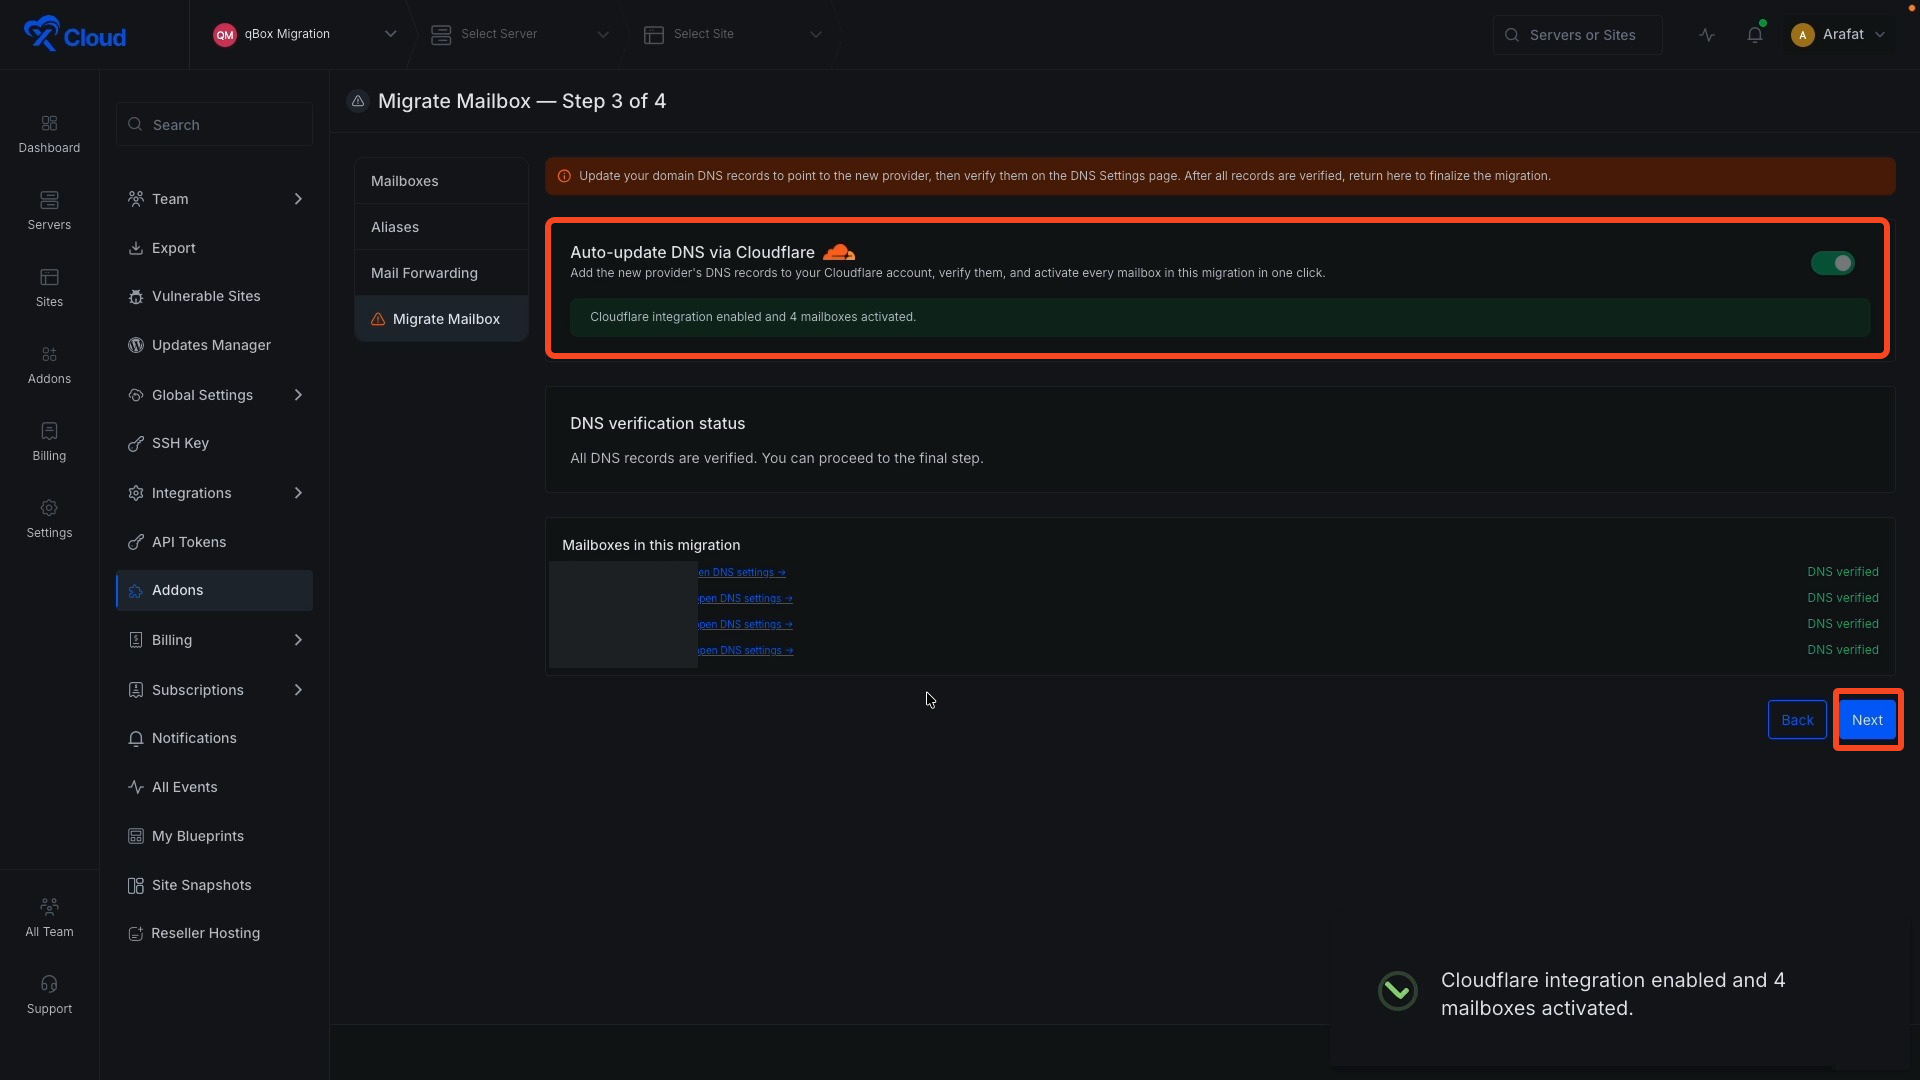
Task: Click the page title icon beside Migrate Mailbox
Action: (x=358, y=101)
